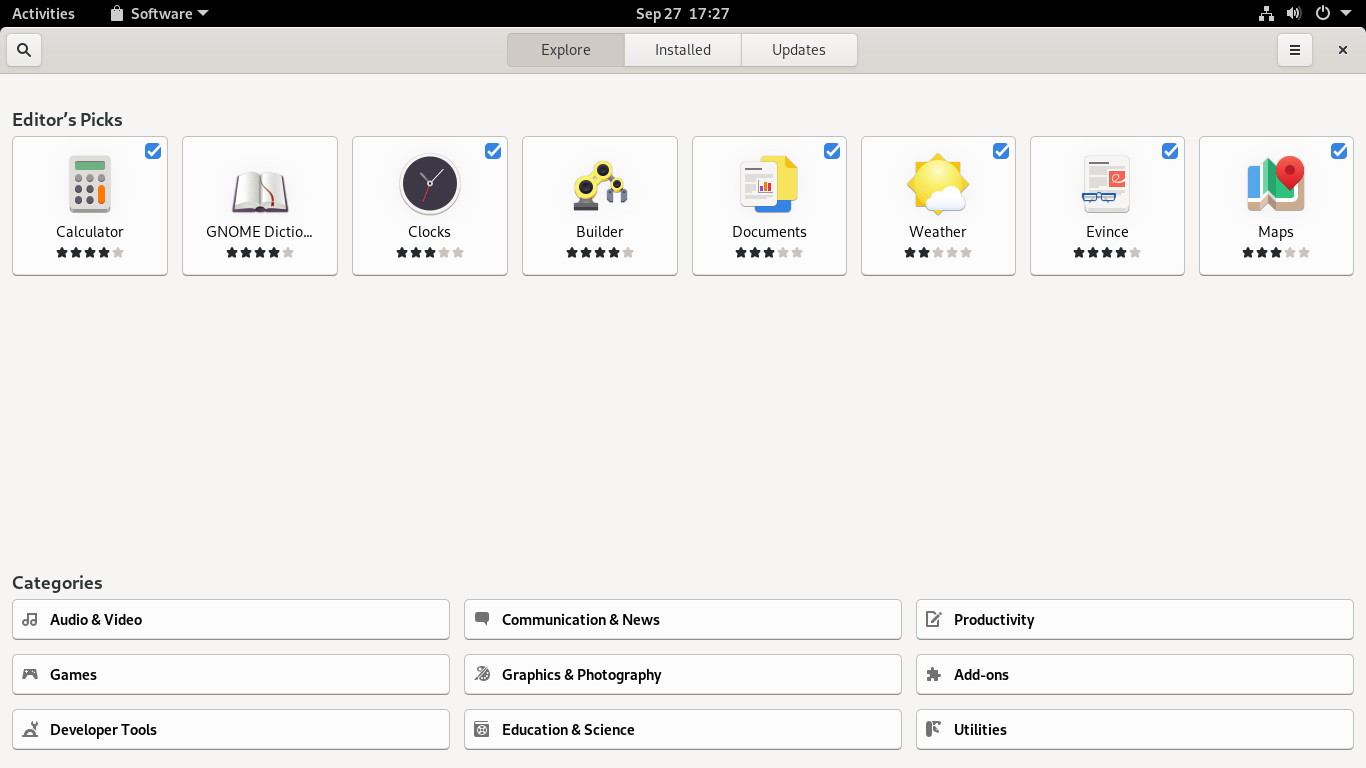Click the "Documents" app name label
1366x768 pixels.
769,232
